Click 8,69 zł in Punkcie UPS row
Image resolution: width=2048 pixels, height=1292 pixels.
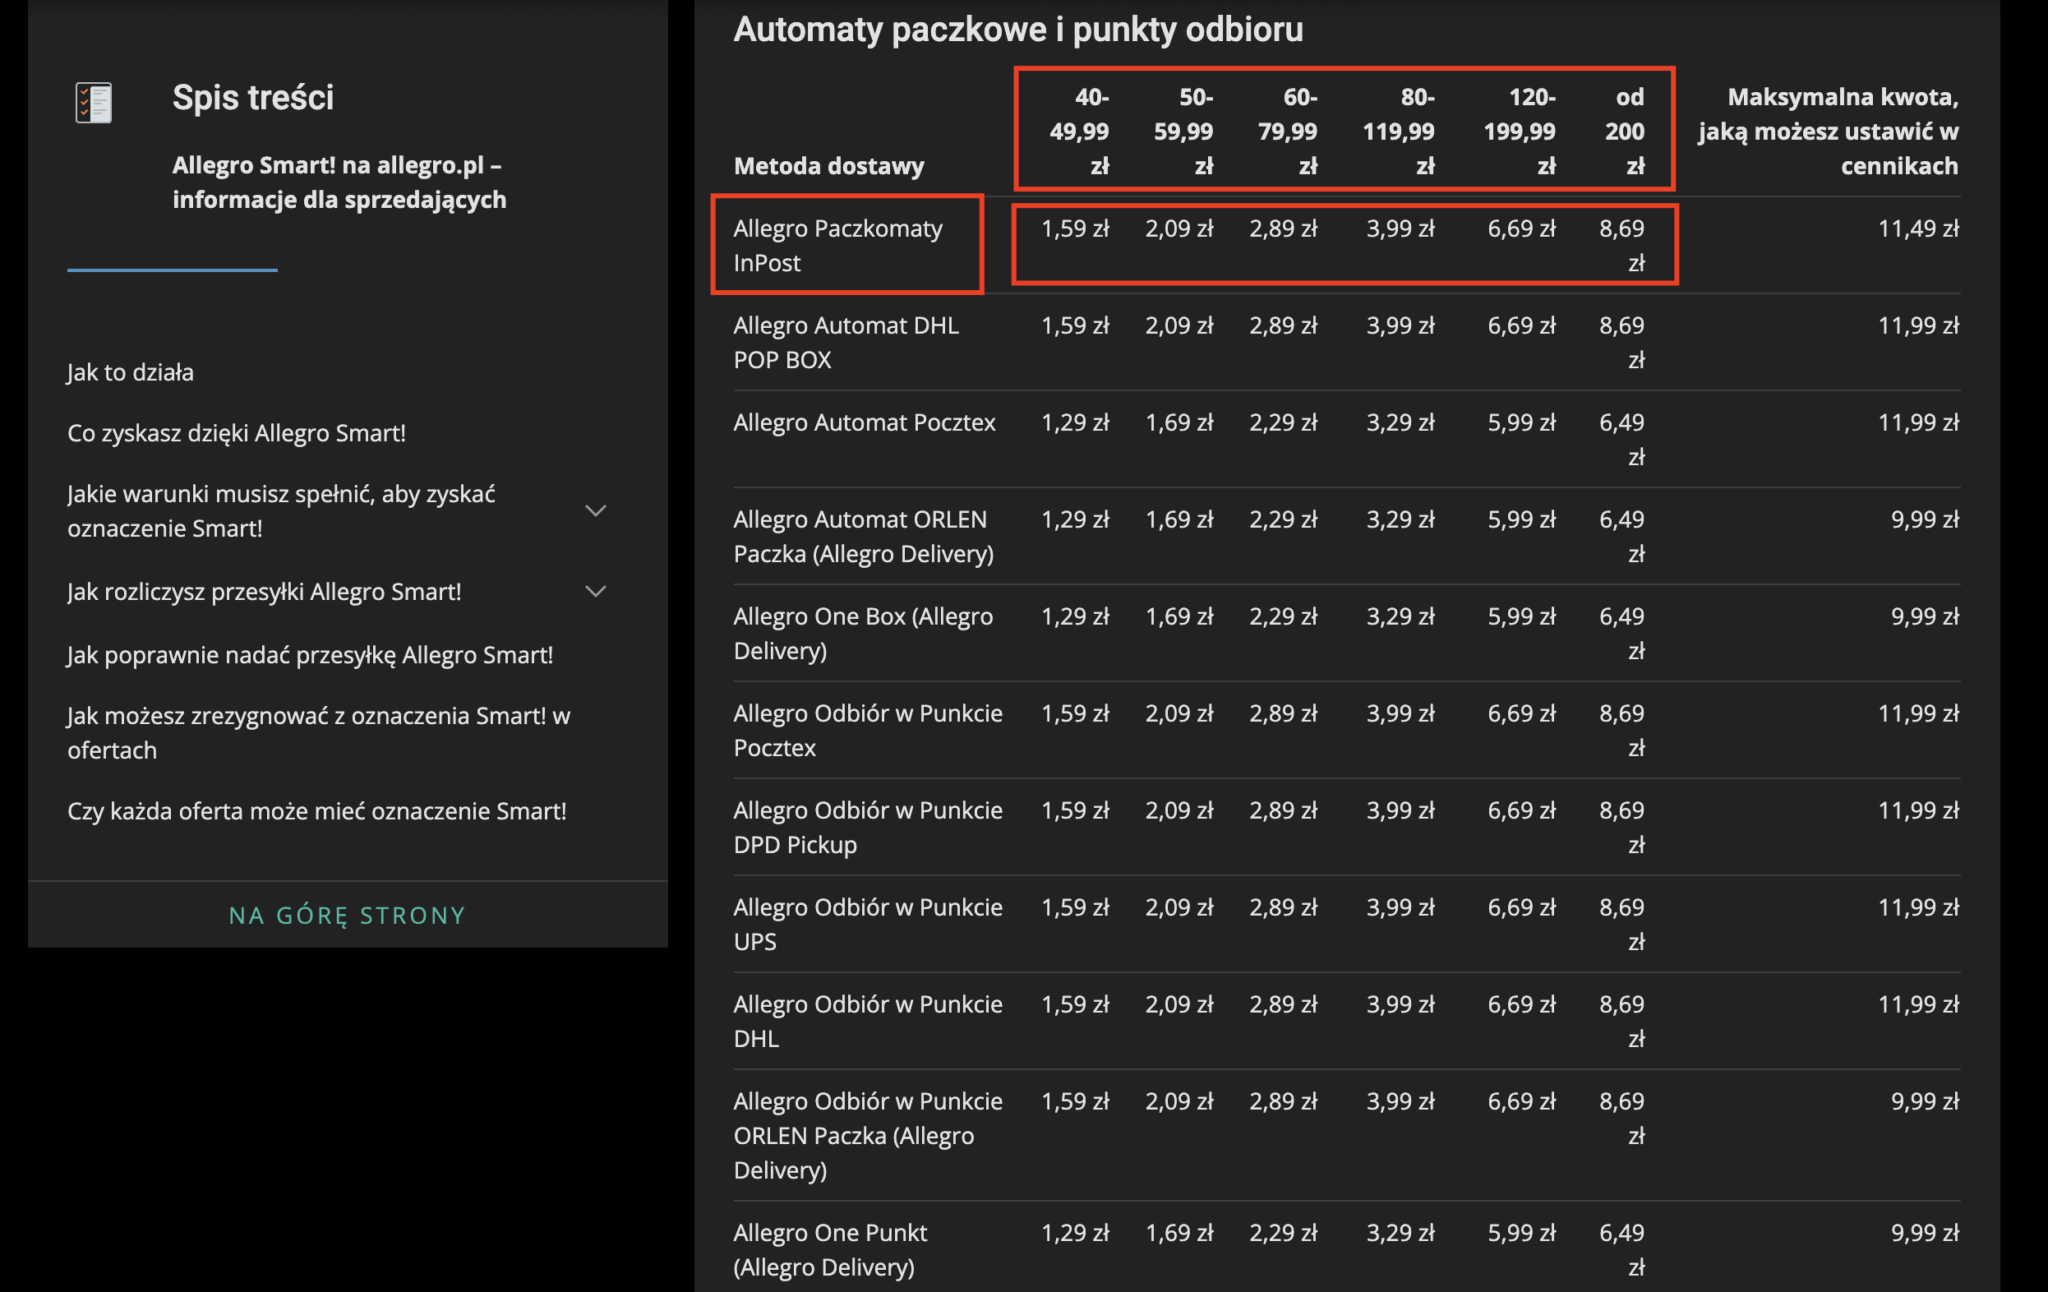click(x=1622, y=924)
